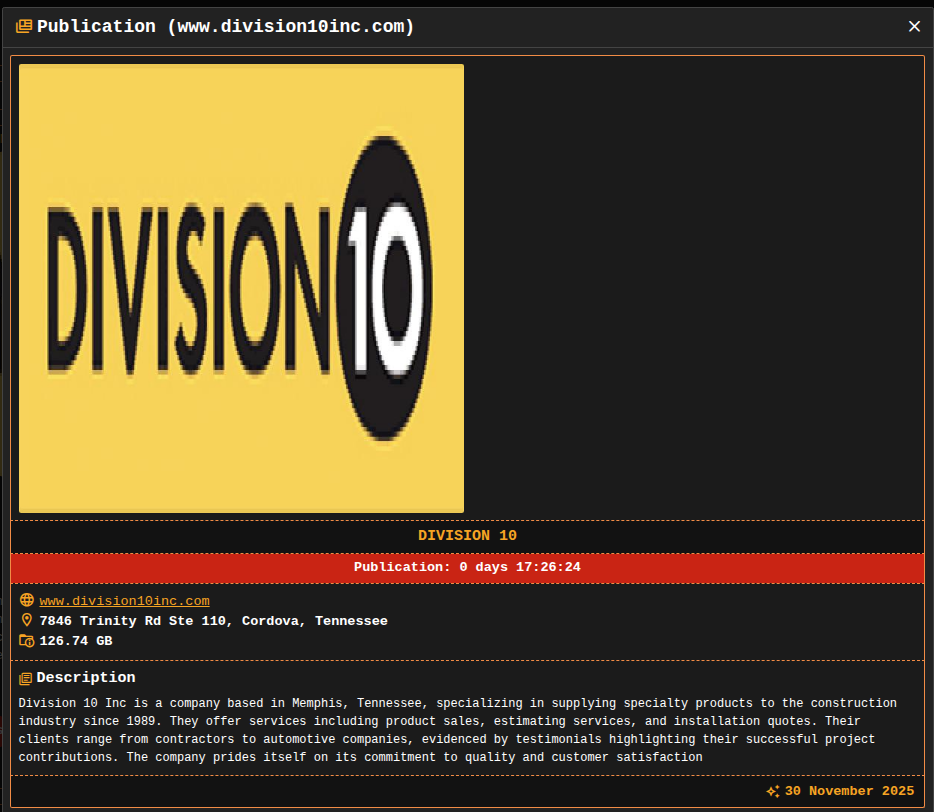Click the globe icon beside the website
The width and height of the screenshot is (934, 812).
(27, 601)
